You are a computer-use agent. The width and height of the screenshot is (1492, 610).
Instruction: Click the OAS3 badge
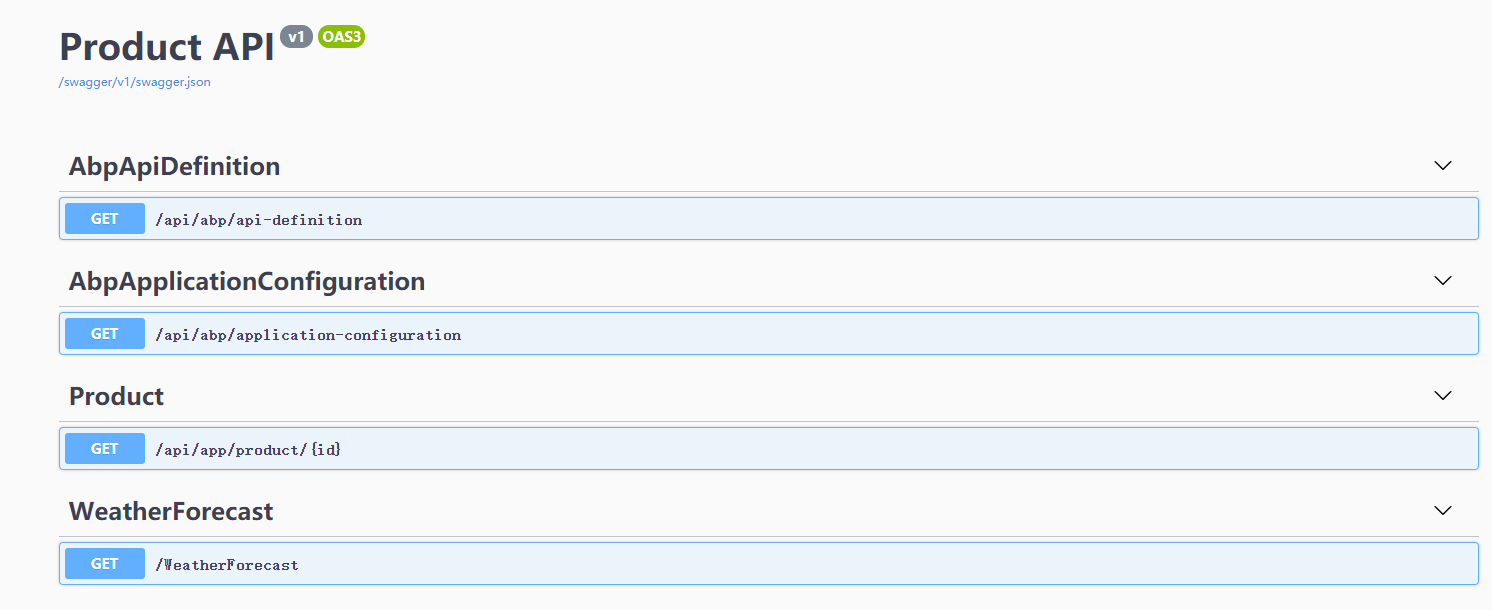(341, 37)
